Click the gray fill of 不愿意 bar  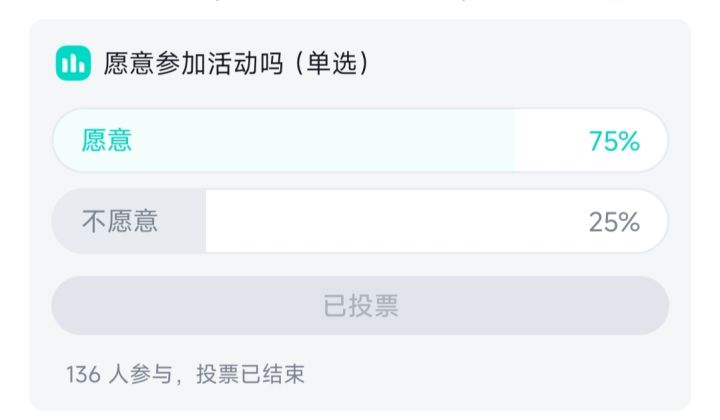coord(129,221)
